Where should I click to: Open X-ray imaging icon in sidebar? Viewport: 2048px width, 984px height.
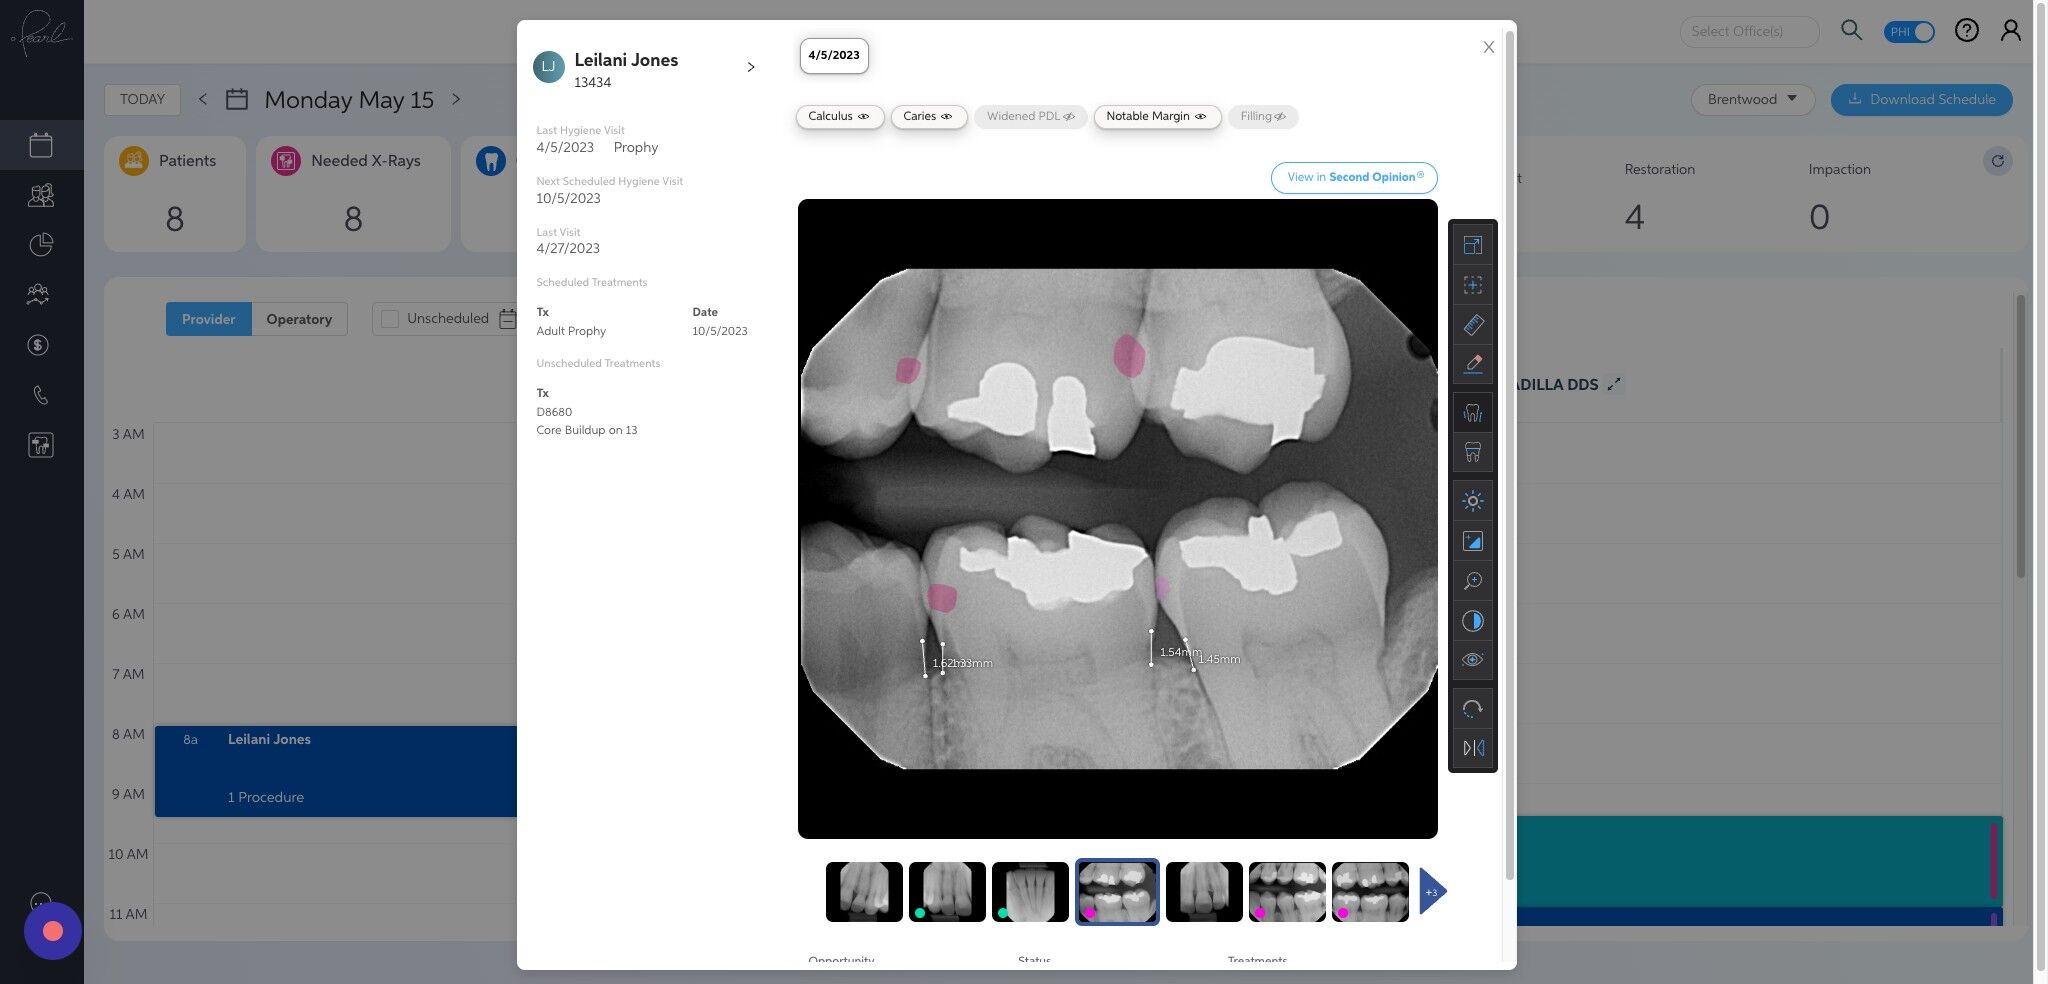point(41,445)
